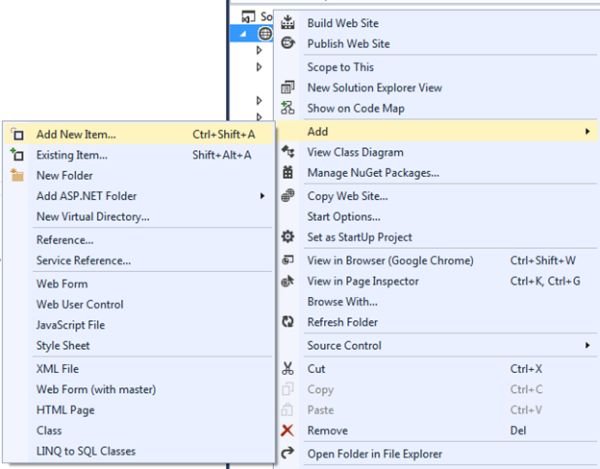Click the red Remove X icon
The image size is (600, 469).
click(x=288, y=431)
